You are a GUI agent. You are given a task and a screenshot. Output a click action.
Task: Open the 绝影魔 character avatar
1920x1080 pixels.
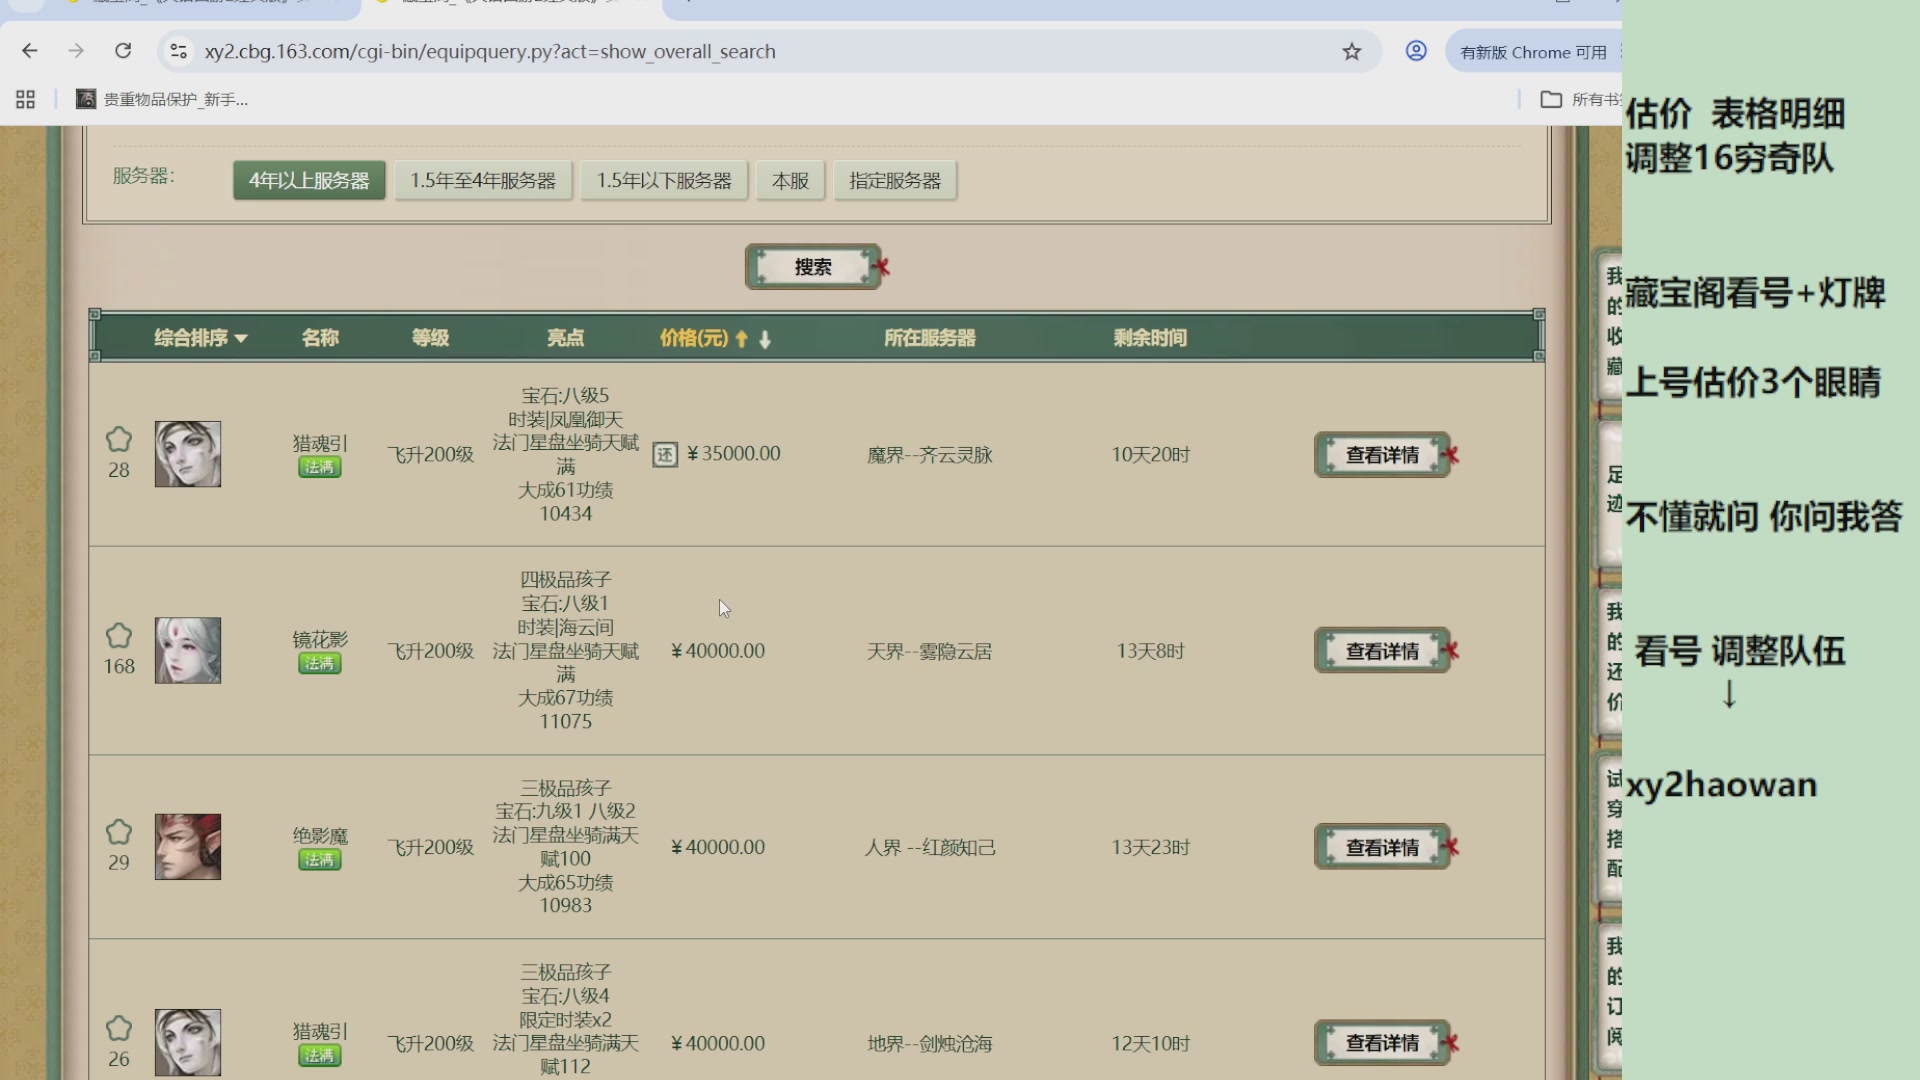(188, 846)
